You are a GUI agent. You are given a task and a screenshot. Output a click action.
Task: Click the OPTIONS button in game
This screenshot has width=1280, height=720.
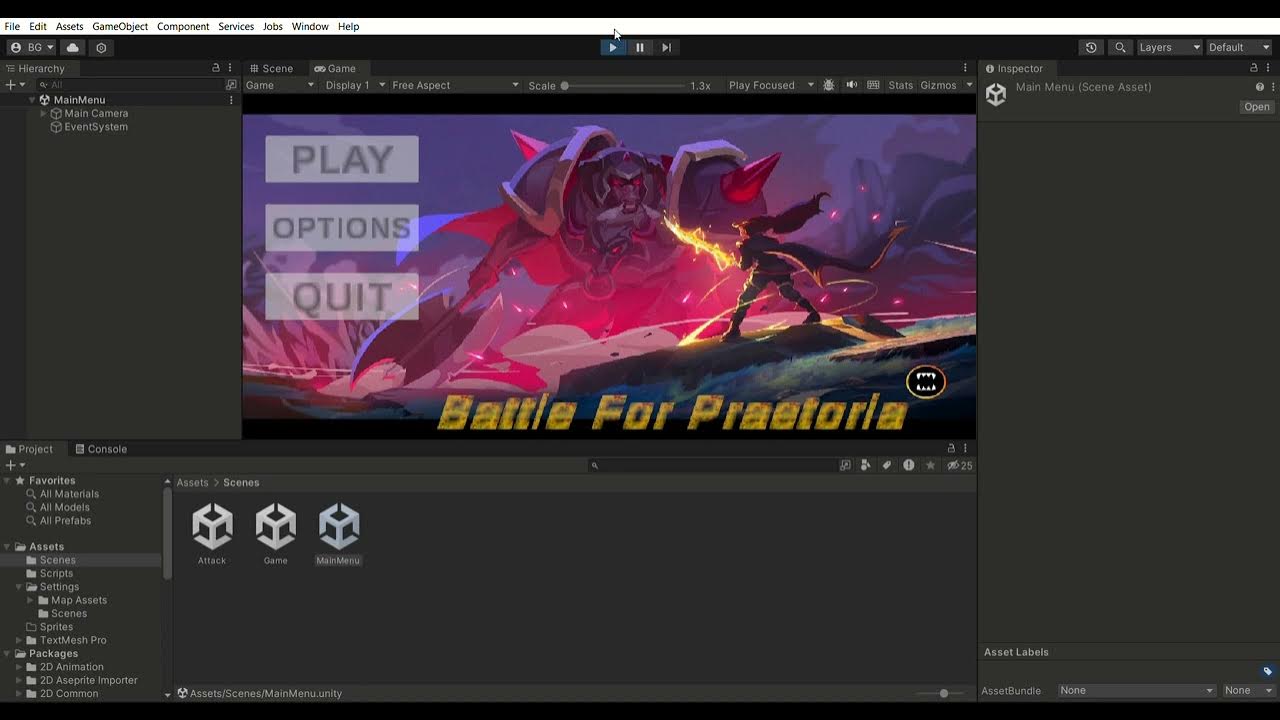click(x=342, y=228)
